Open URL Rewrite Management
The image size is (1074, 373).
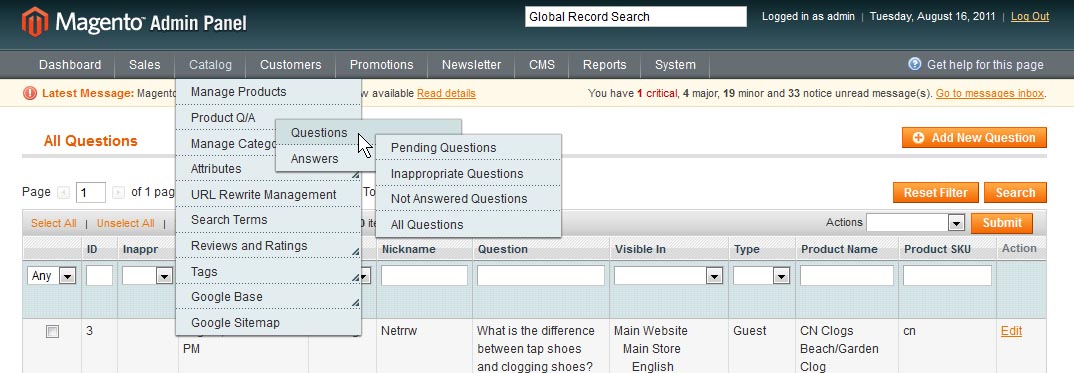[268, 194]
